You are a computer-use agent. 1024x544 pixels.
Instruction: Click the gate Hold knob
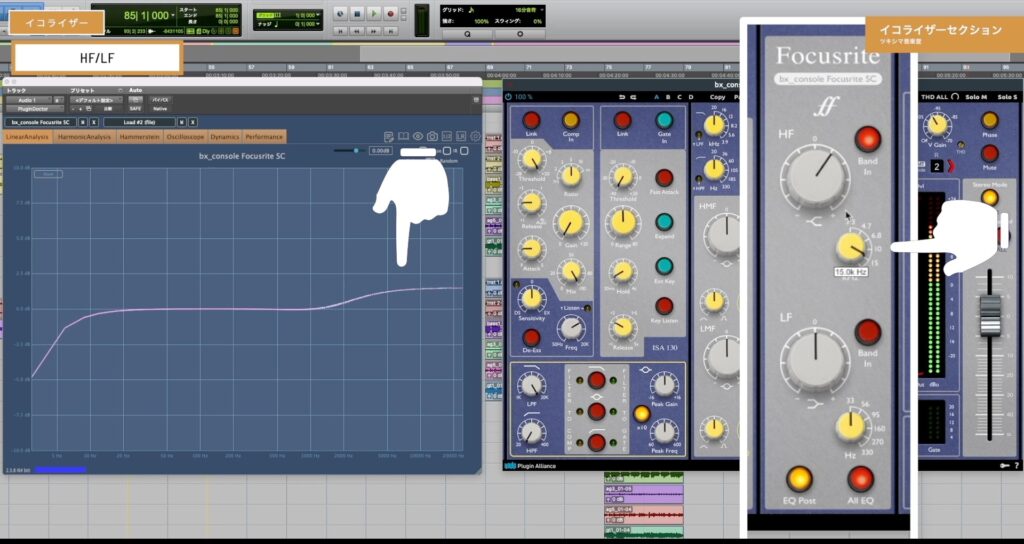pyautogui.click(x=623, y=271)
